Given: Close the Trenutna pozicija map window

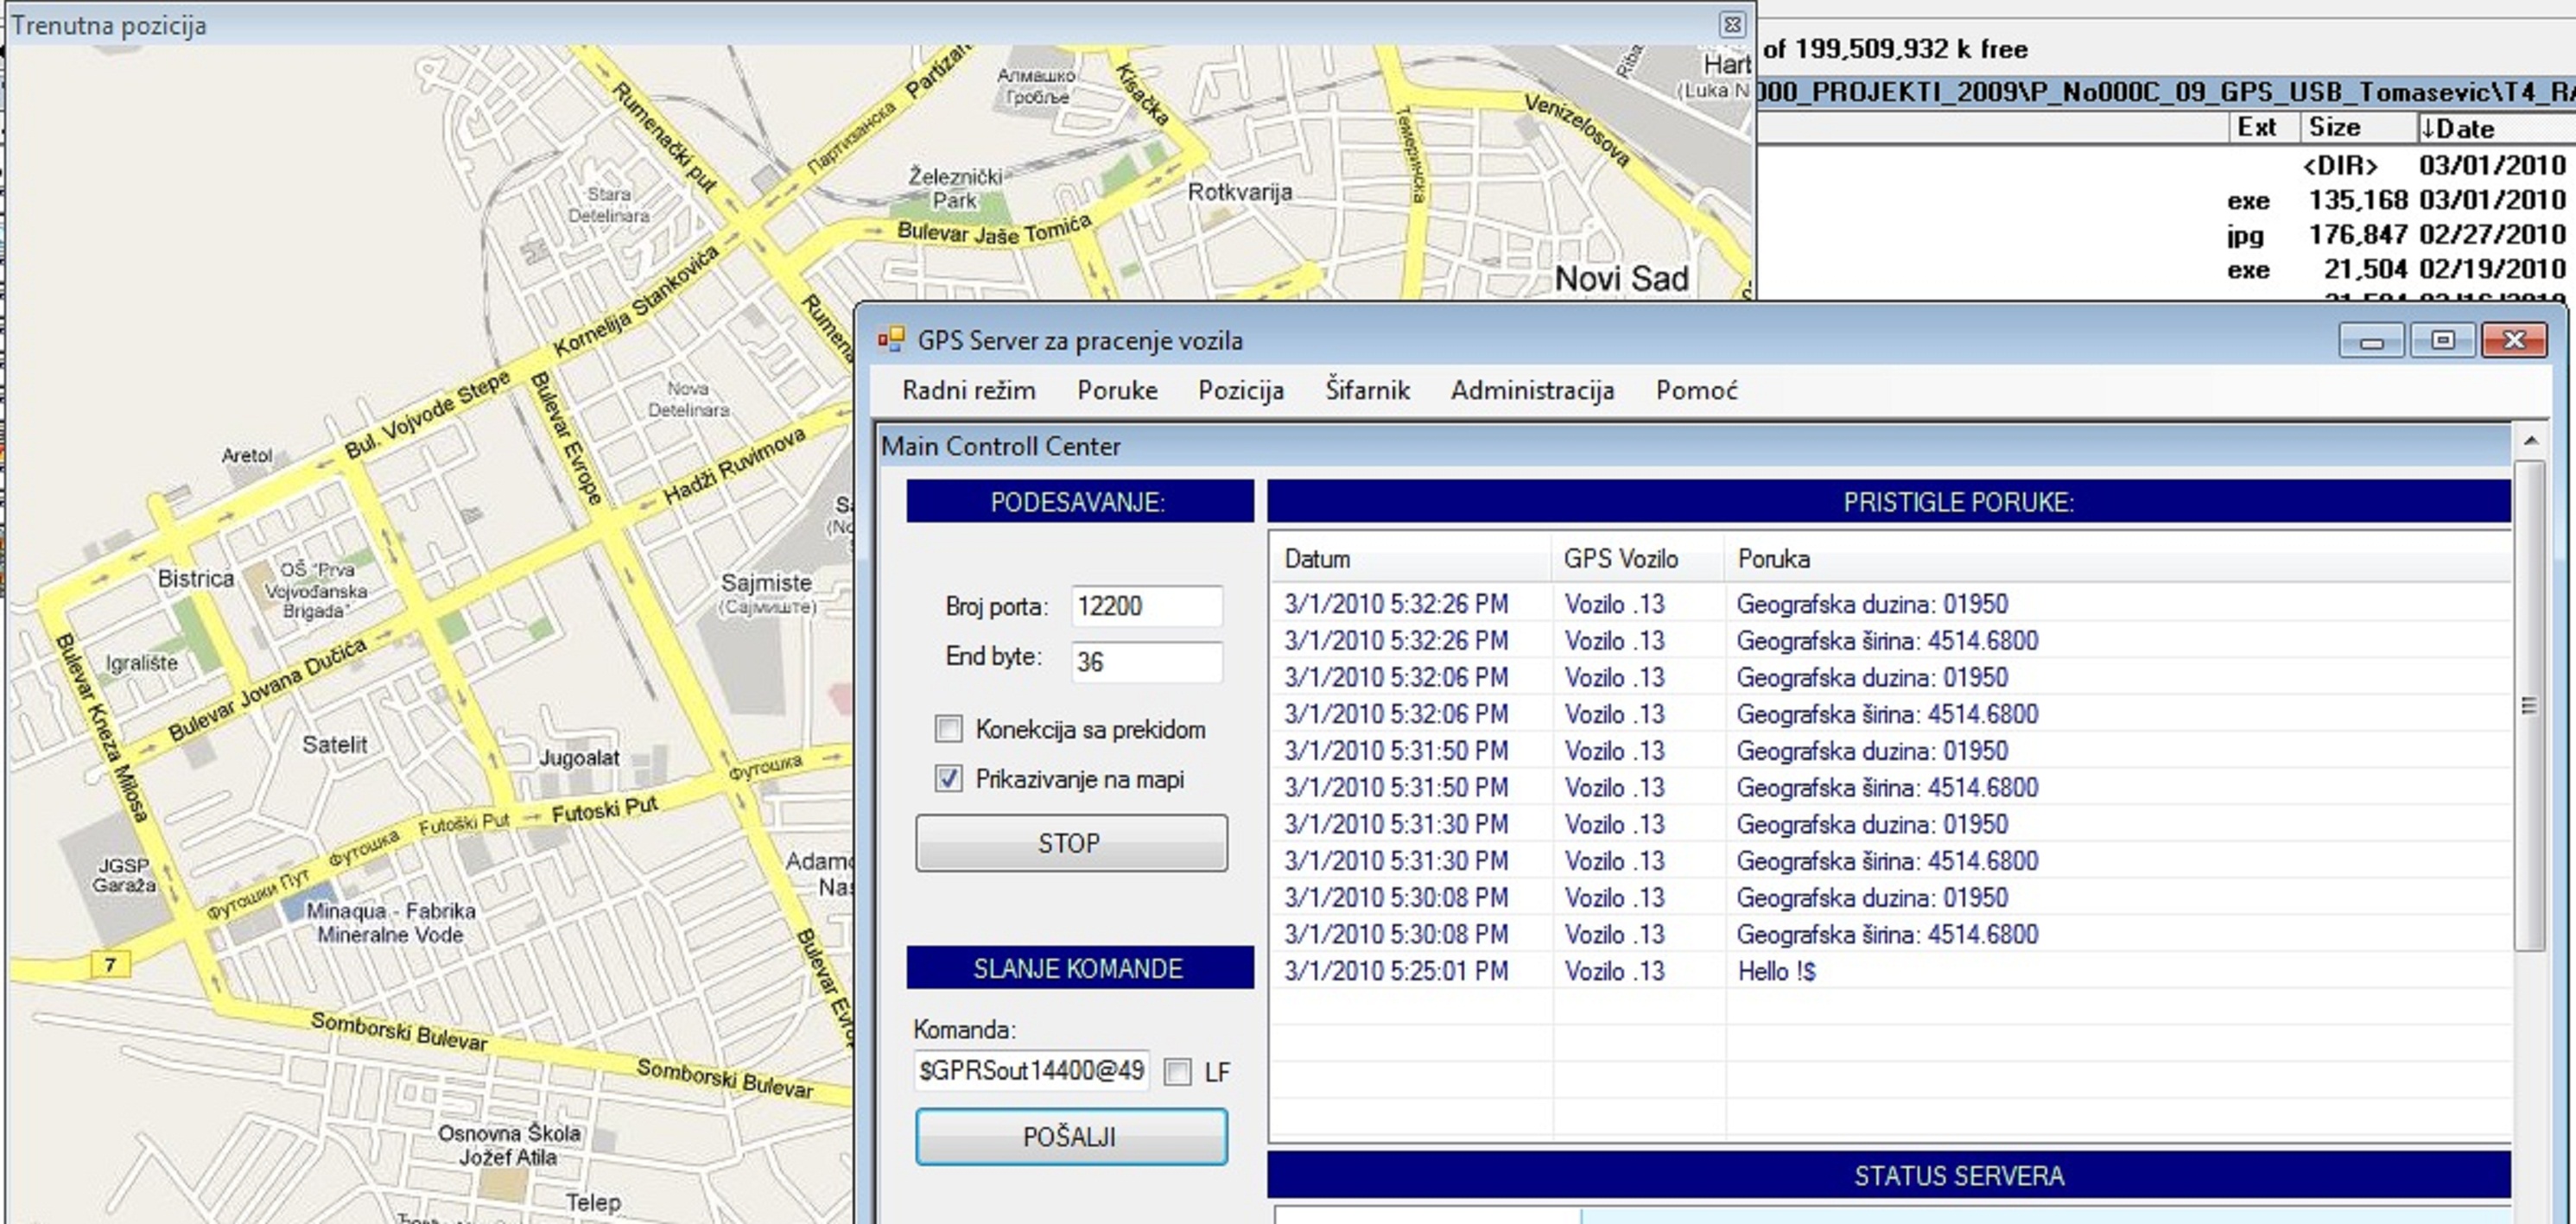Looking at the screenshot, I should pos(1732,24).
